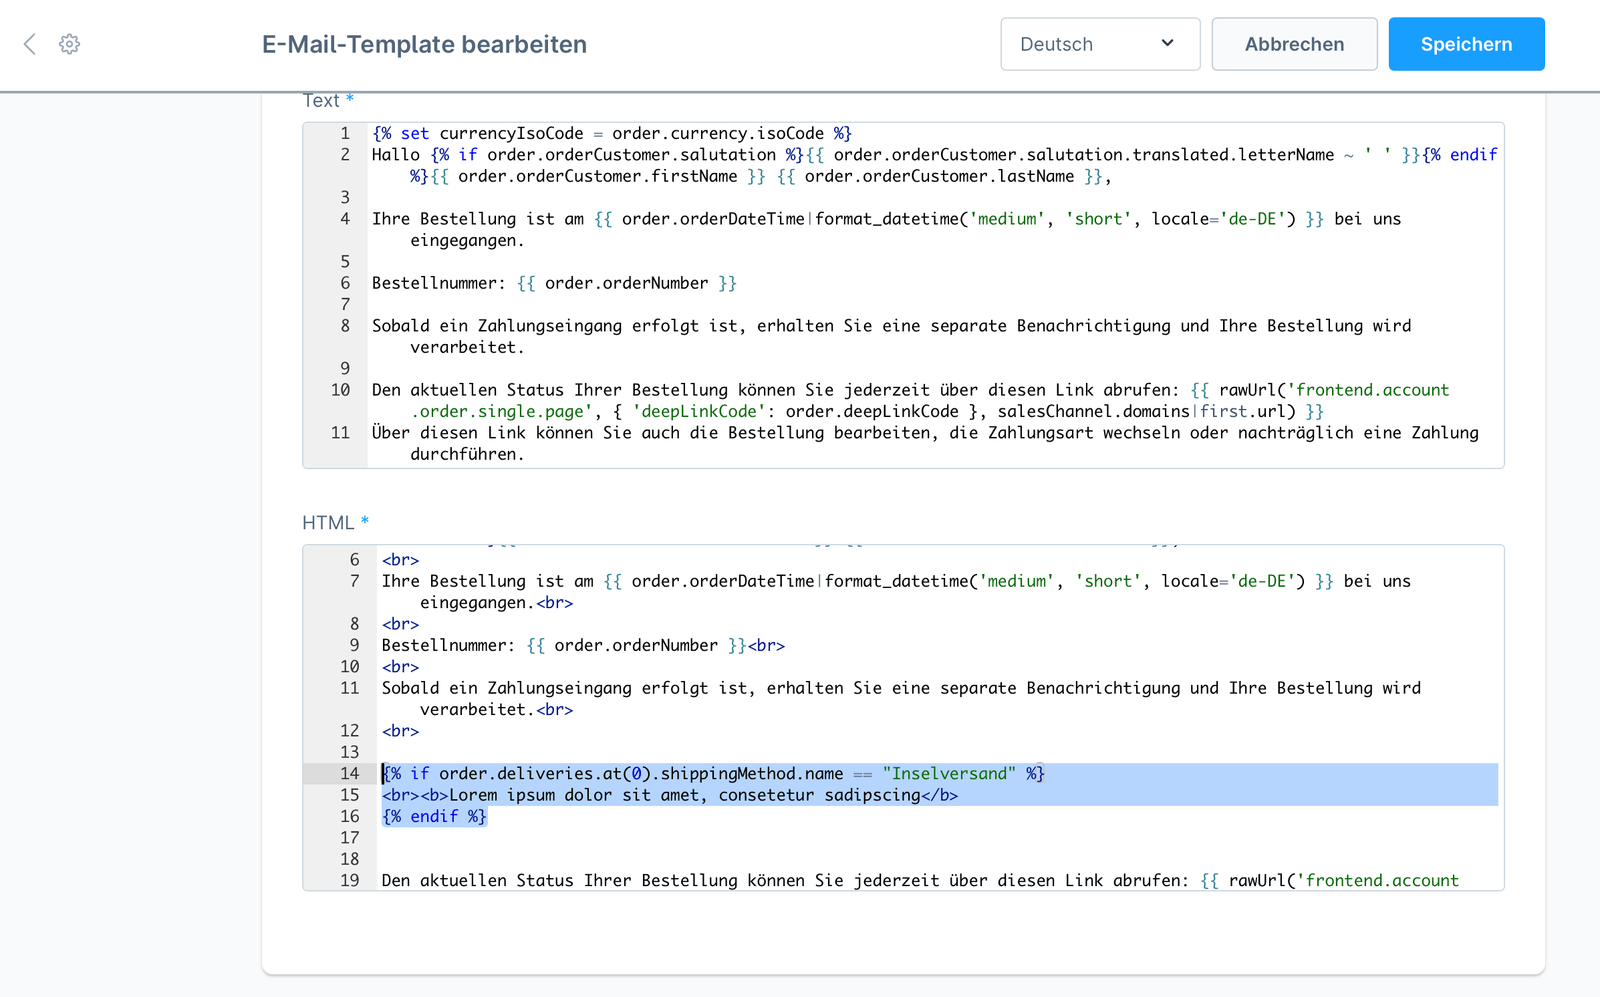Save template with Speichern button
The image size is (1600, 997).
click(x=1466, y=44)
